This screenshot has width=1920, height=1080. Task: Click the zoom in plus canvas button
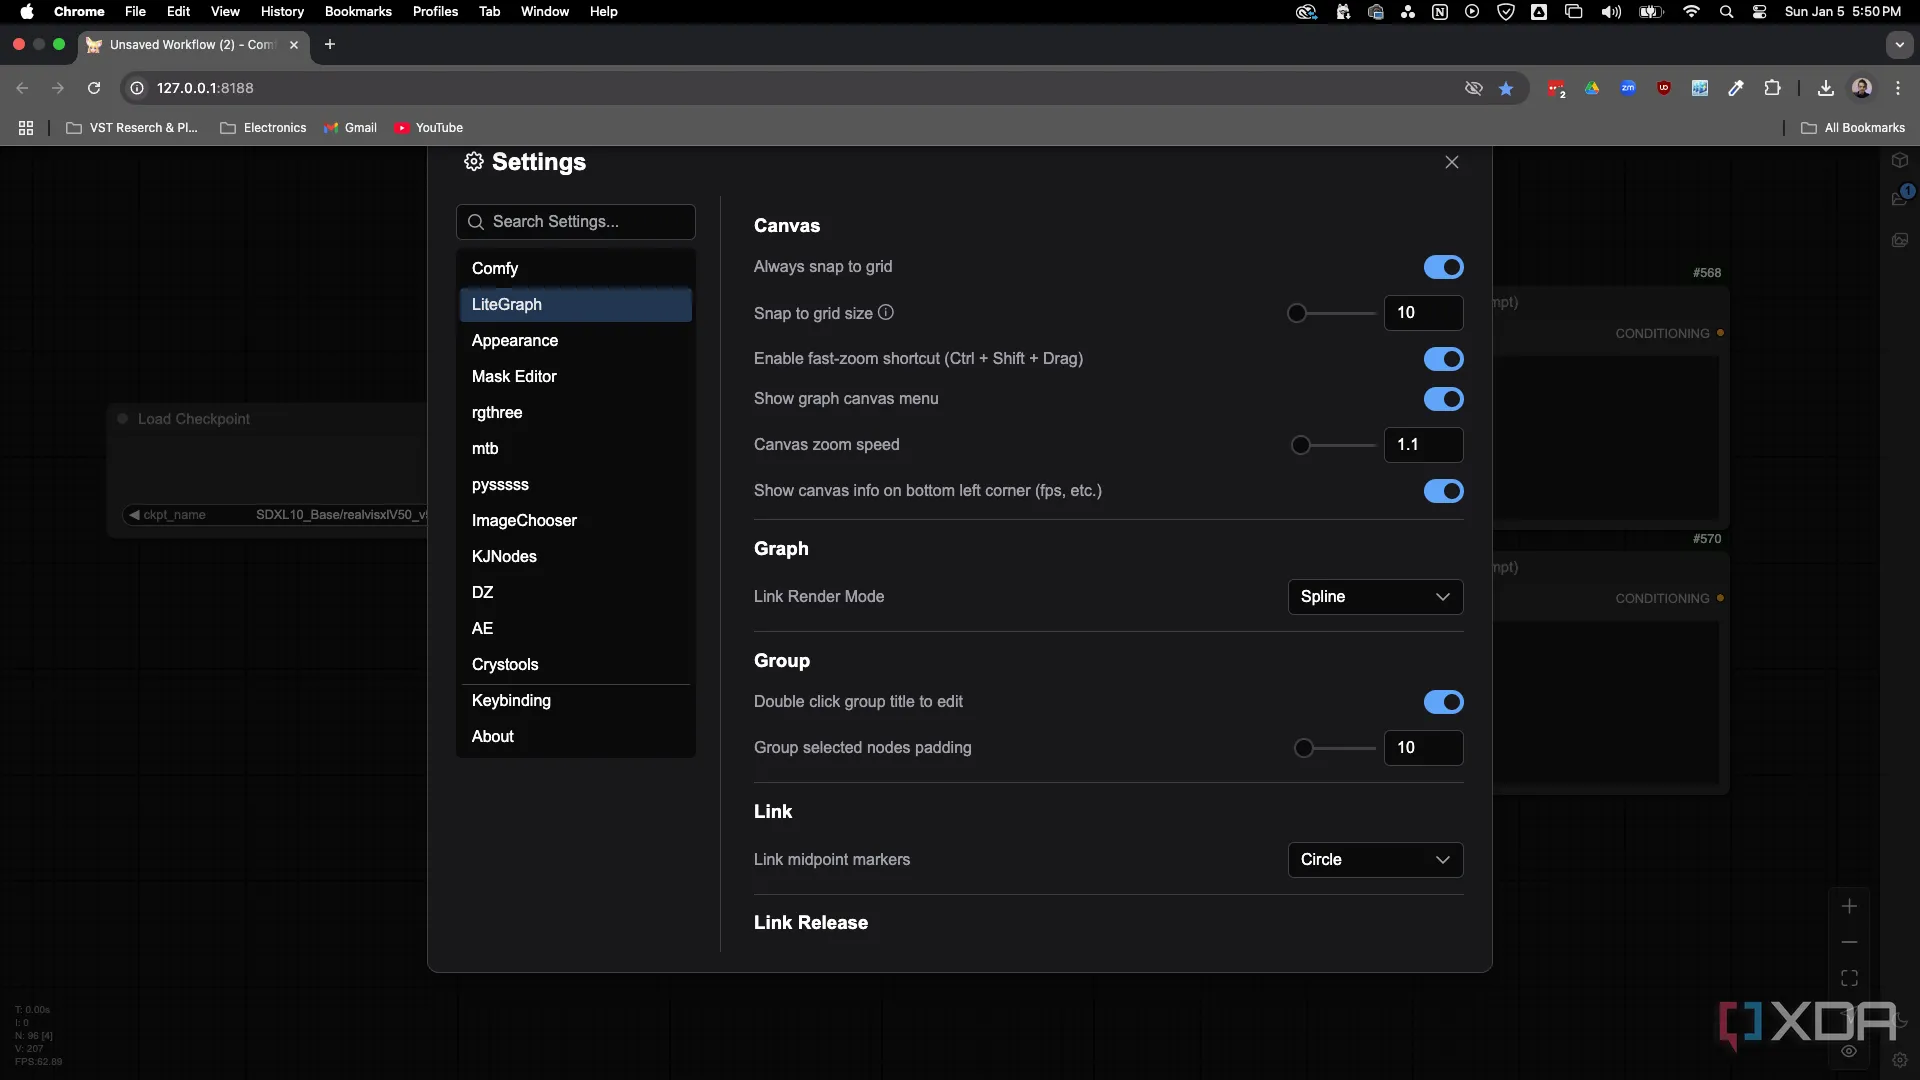coord(1849,906)
